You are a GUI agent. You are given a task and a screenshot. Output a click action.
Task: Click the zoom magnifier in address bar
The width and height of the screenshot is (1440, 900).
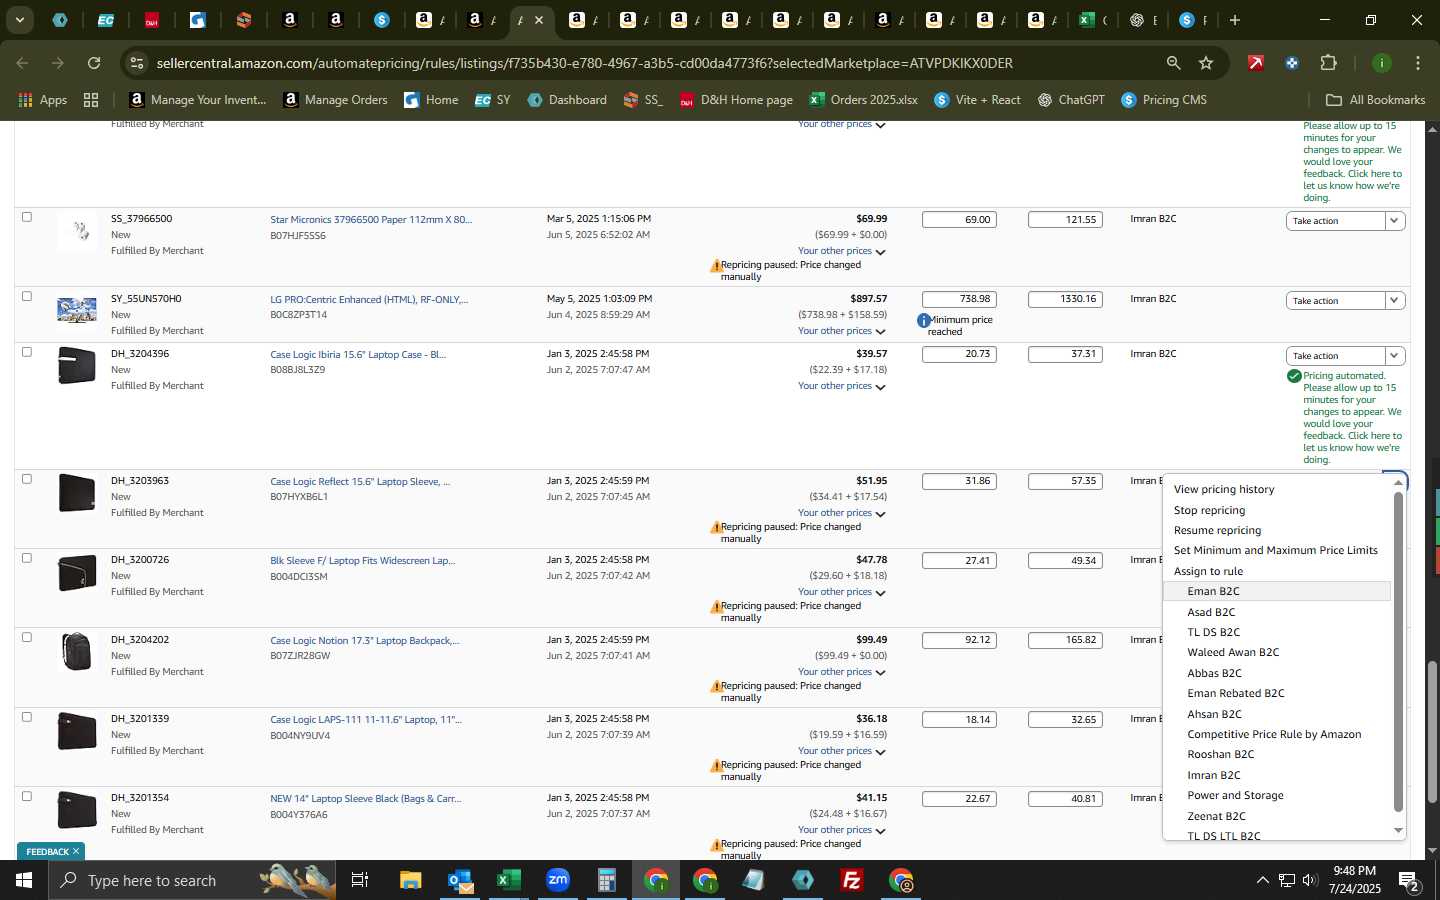click(1173, 63)
